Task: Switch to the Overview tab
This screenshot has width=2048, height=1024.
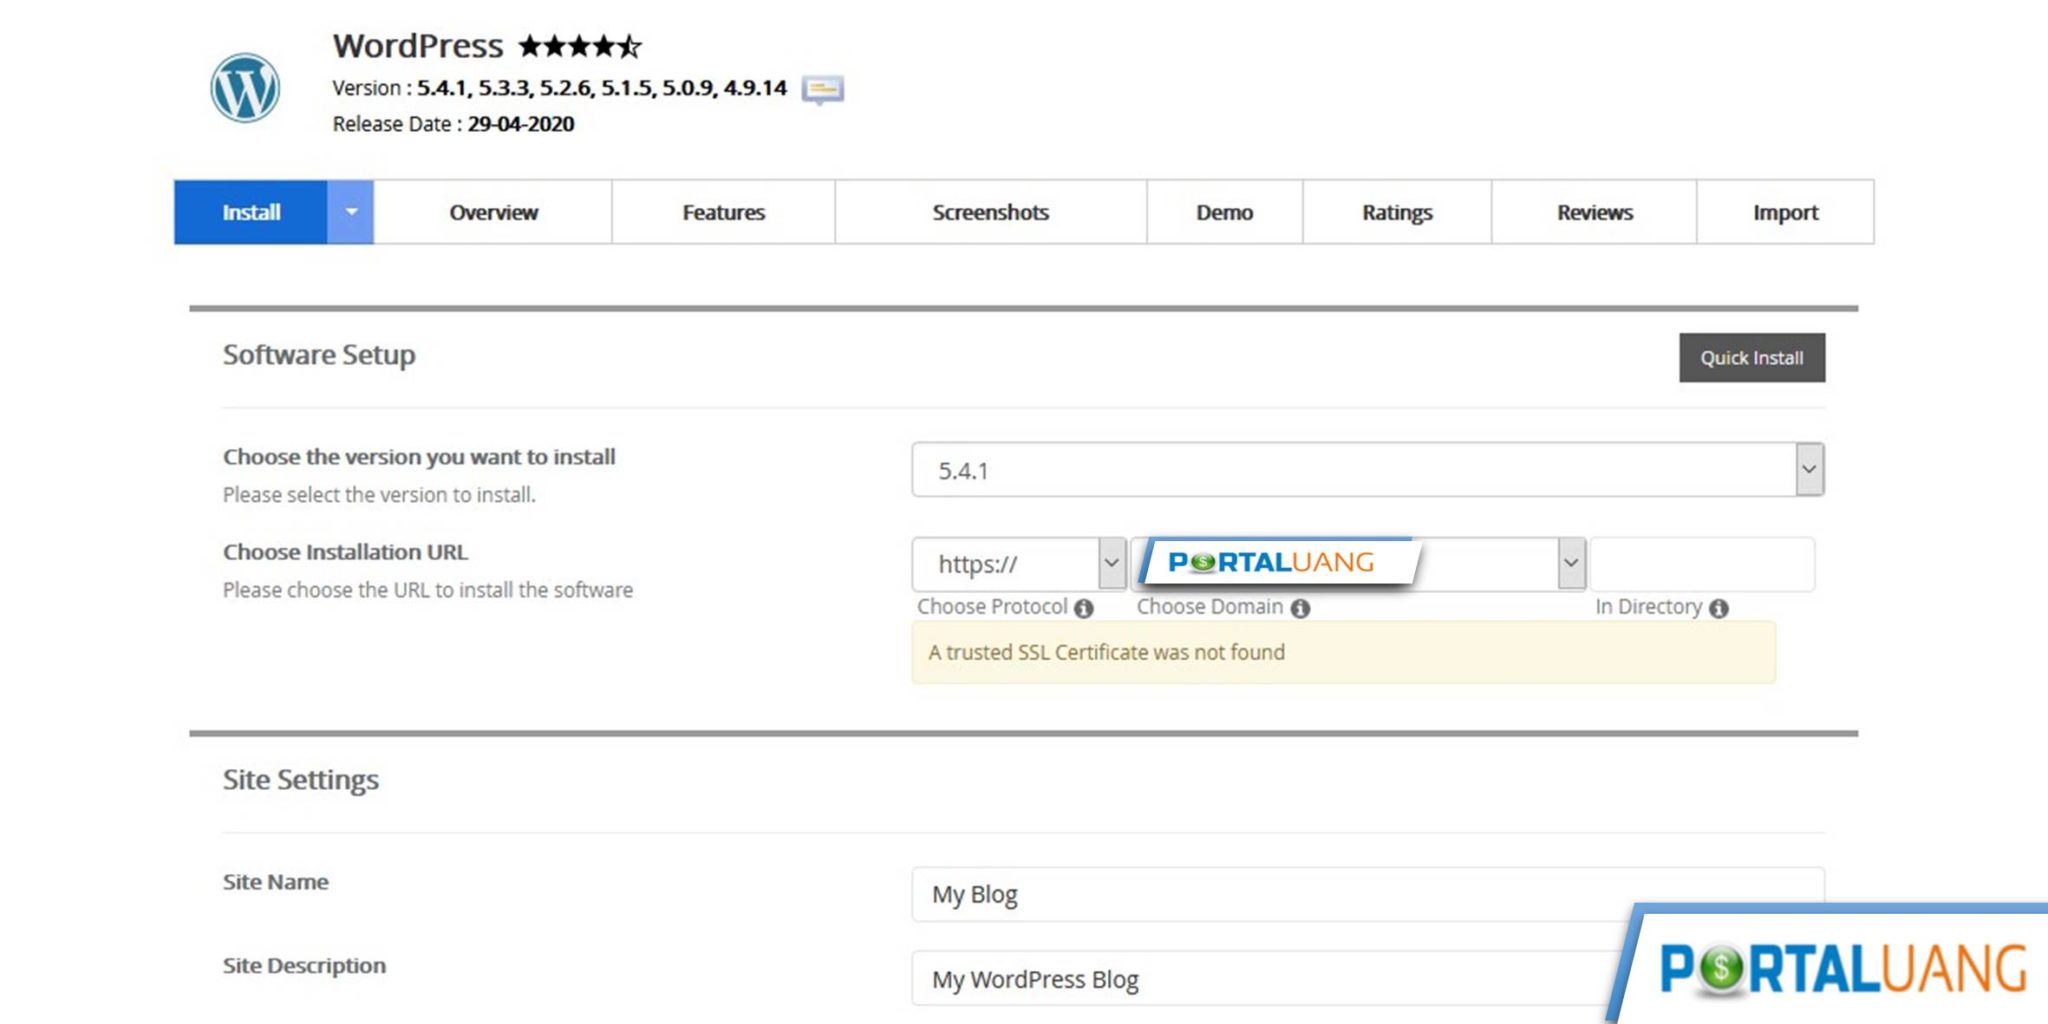Action: point(493,212)
